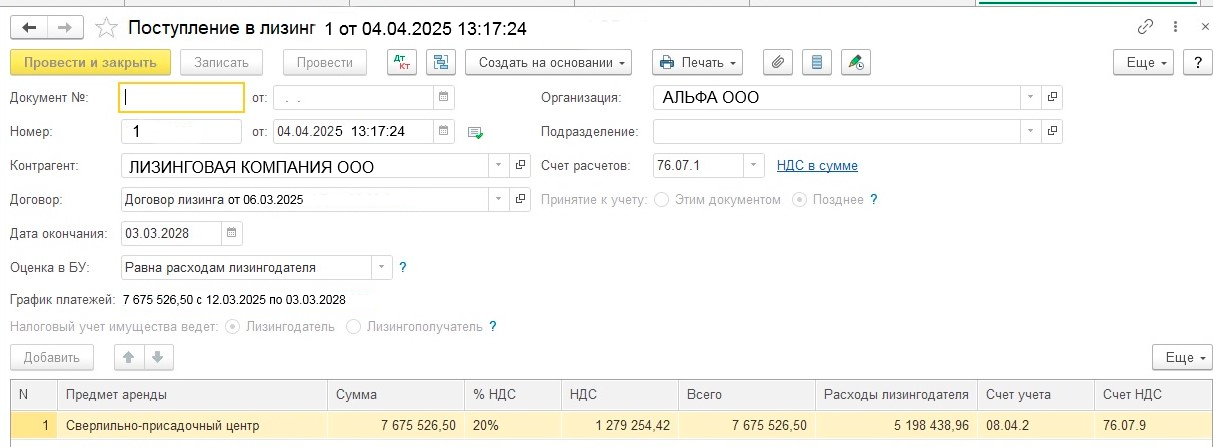Expand Оценка в БУ dropdown
Image resolution: width=1222 pixels, height=447 pixels.
point(381,267)
